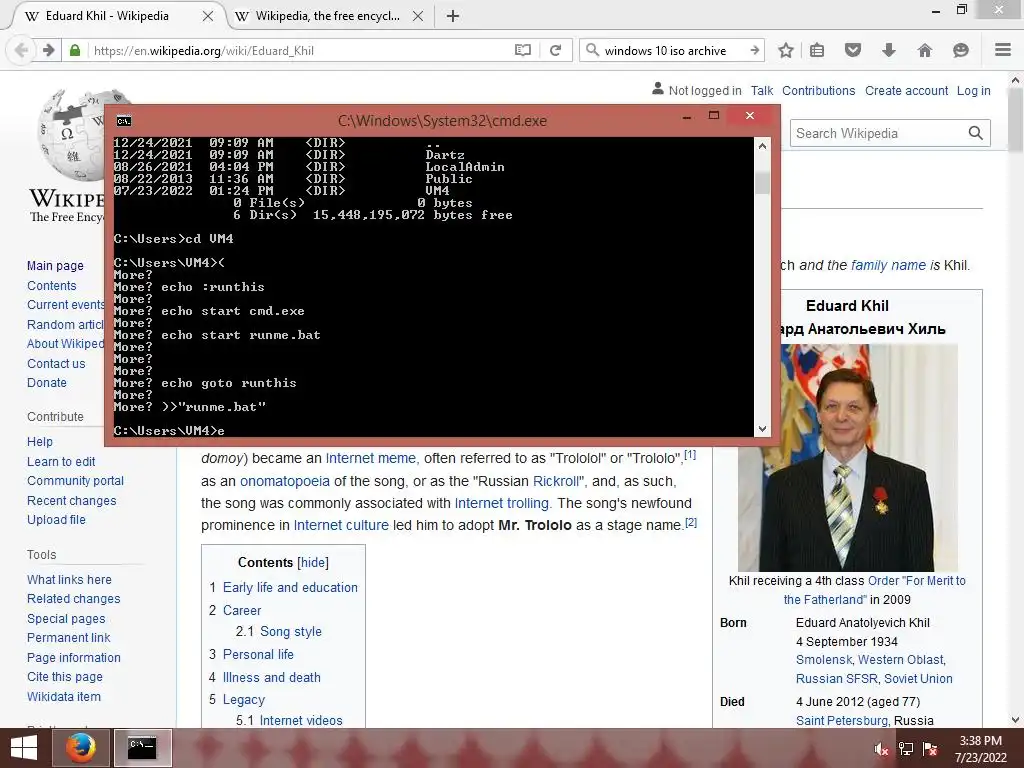Screen dimensions: 1024x768
Task: Click the Firefox forward arrow button
Action: pyautogui.click(x=48, y=50)
